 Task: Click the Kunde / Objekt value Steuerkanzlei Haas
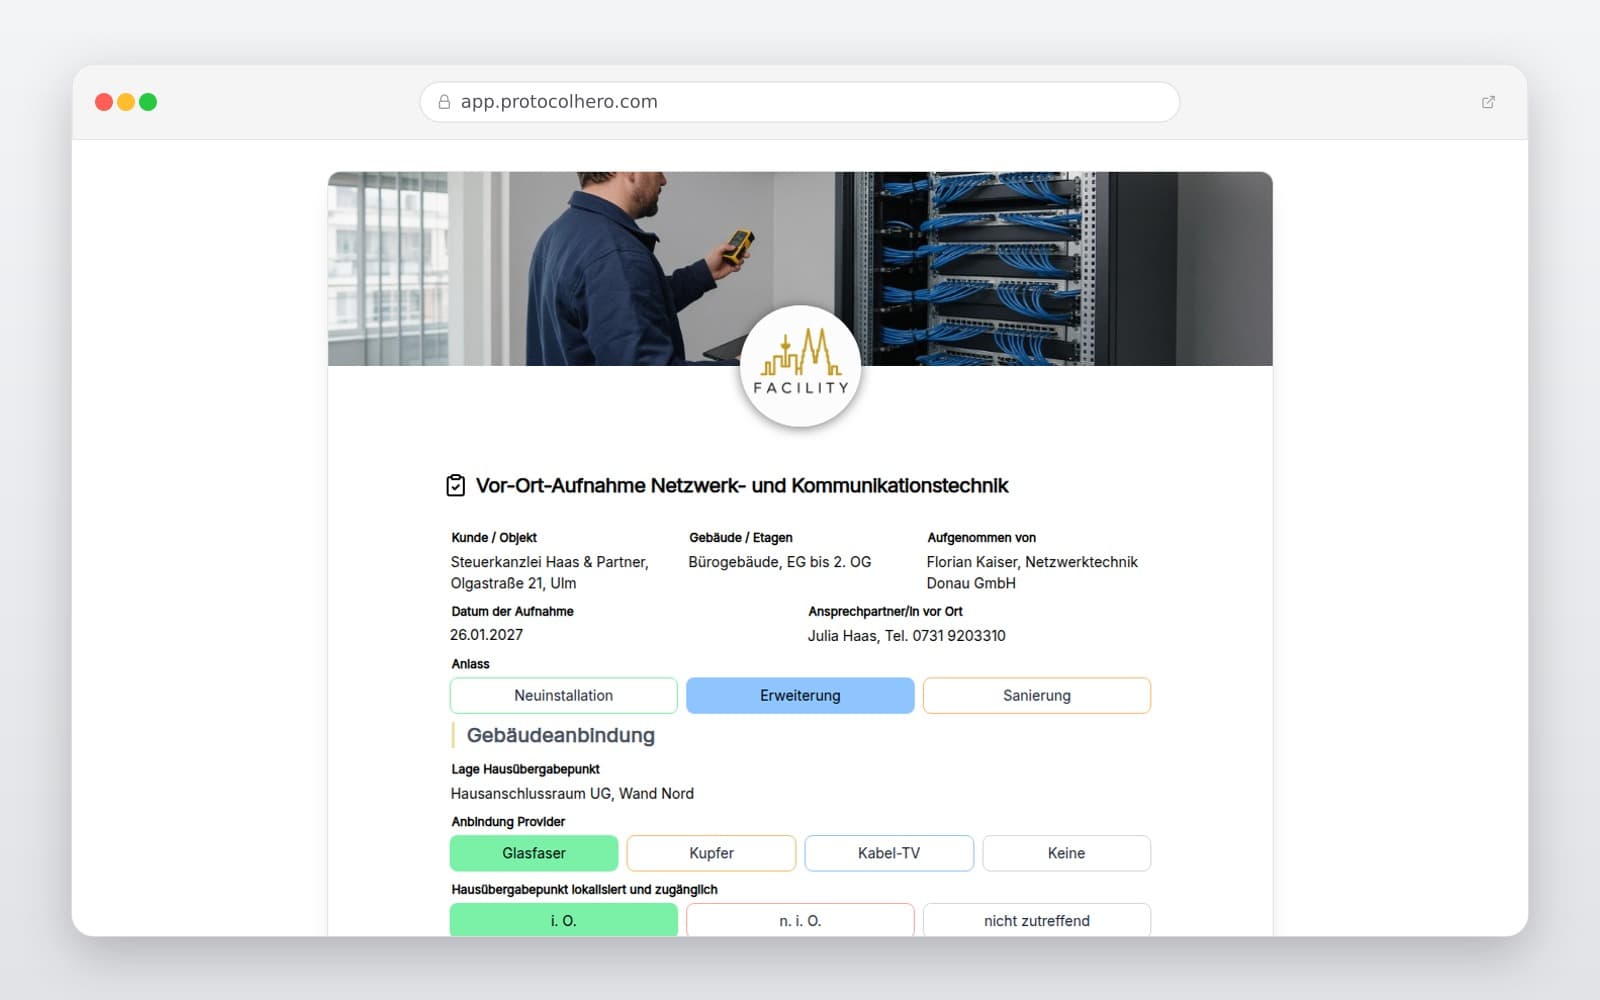(550, 573)
